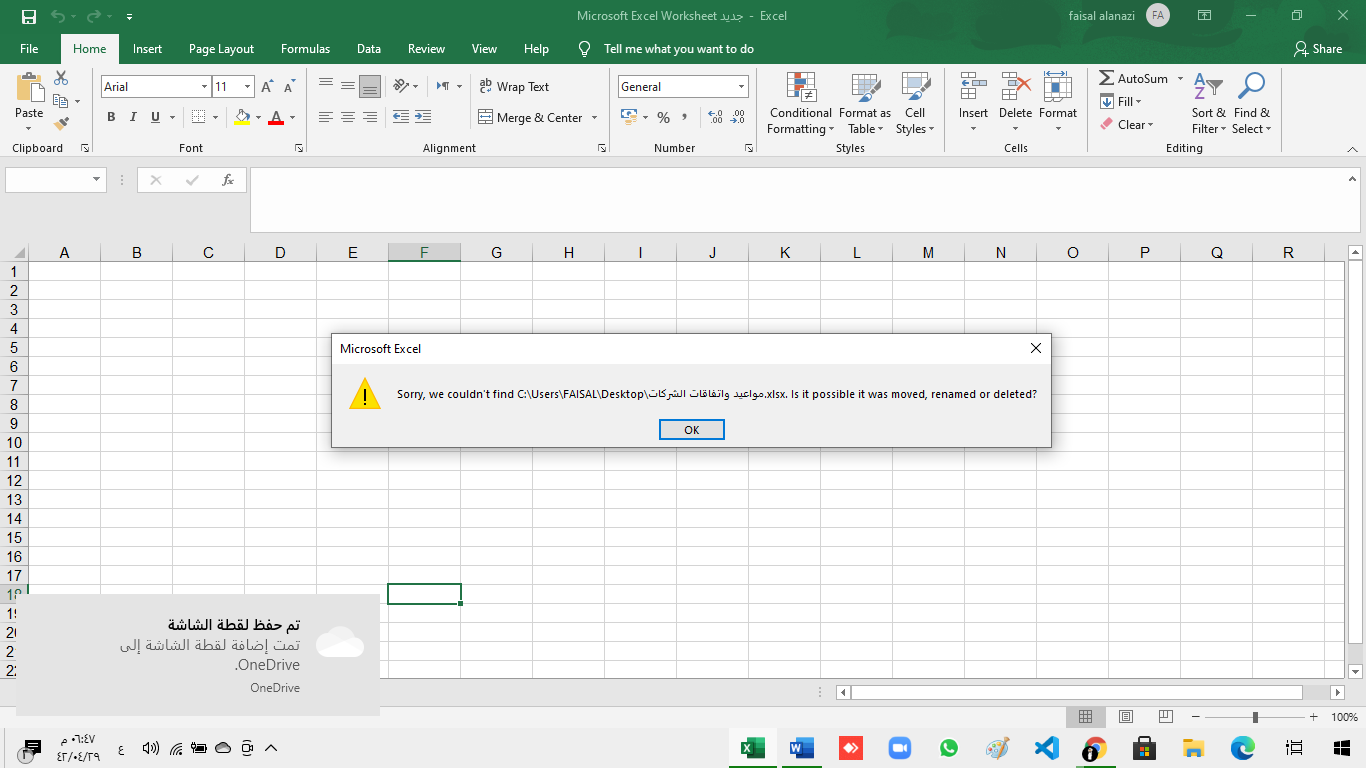This screenshot has height=768, width=1366.
Task: Click the Cut scissors icon
Action: pyautogui.click(x=61, y=78)
